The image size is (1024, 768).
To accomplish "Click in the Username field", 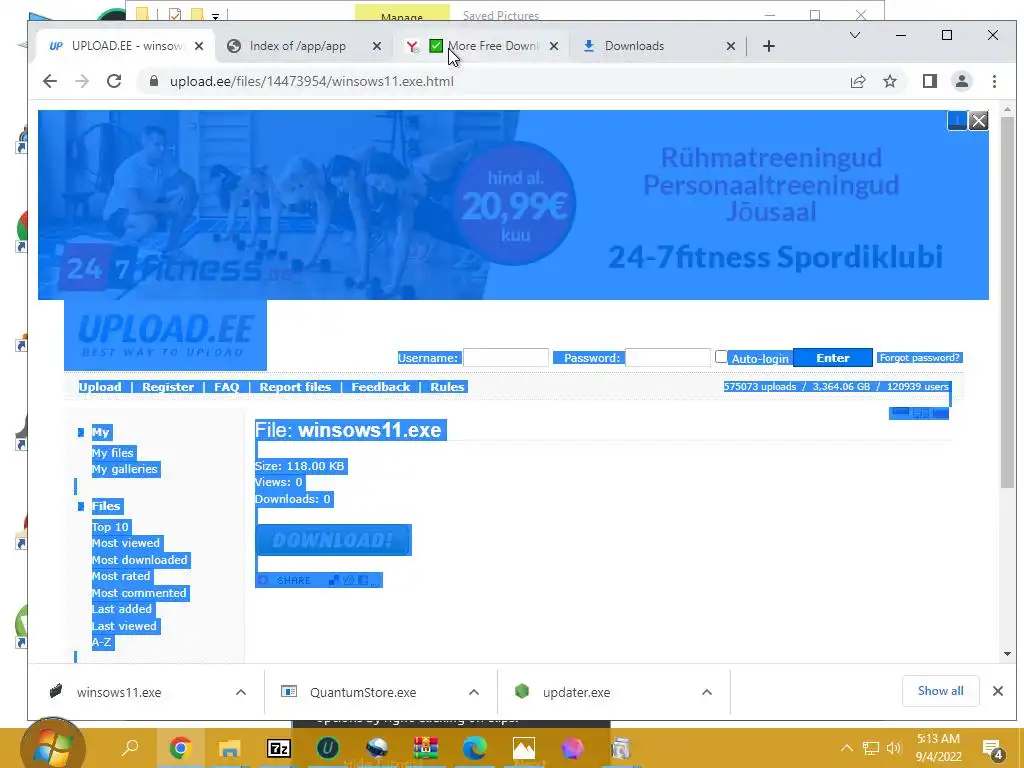I will tap(505, 357).
